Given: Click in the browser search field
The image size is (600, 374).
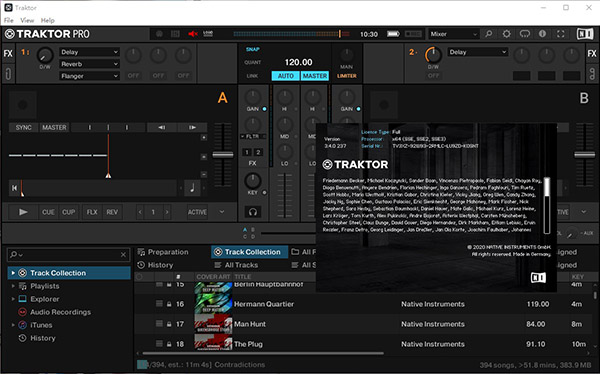Looking at the screenshot, I should click(x=69, y=255).
